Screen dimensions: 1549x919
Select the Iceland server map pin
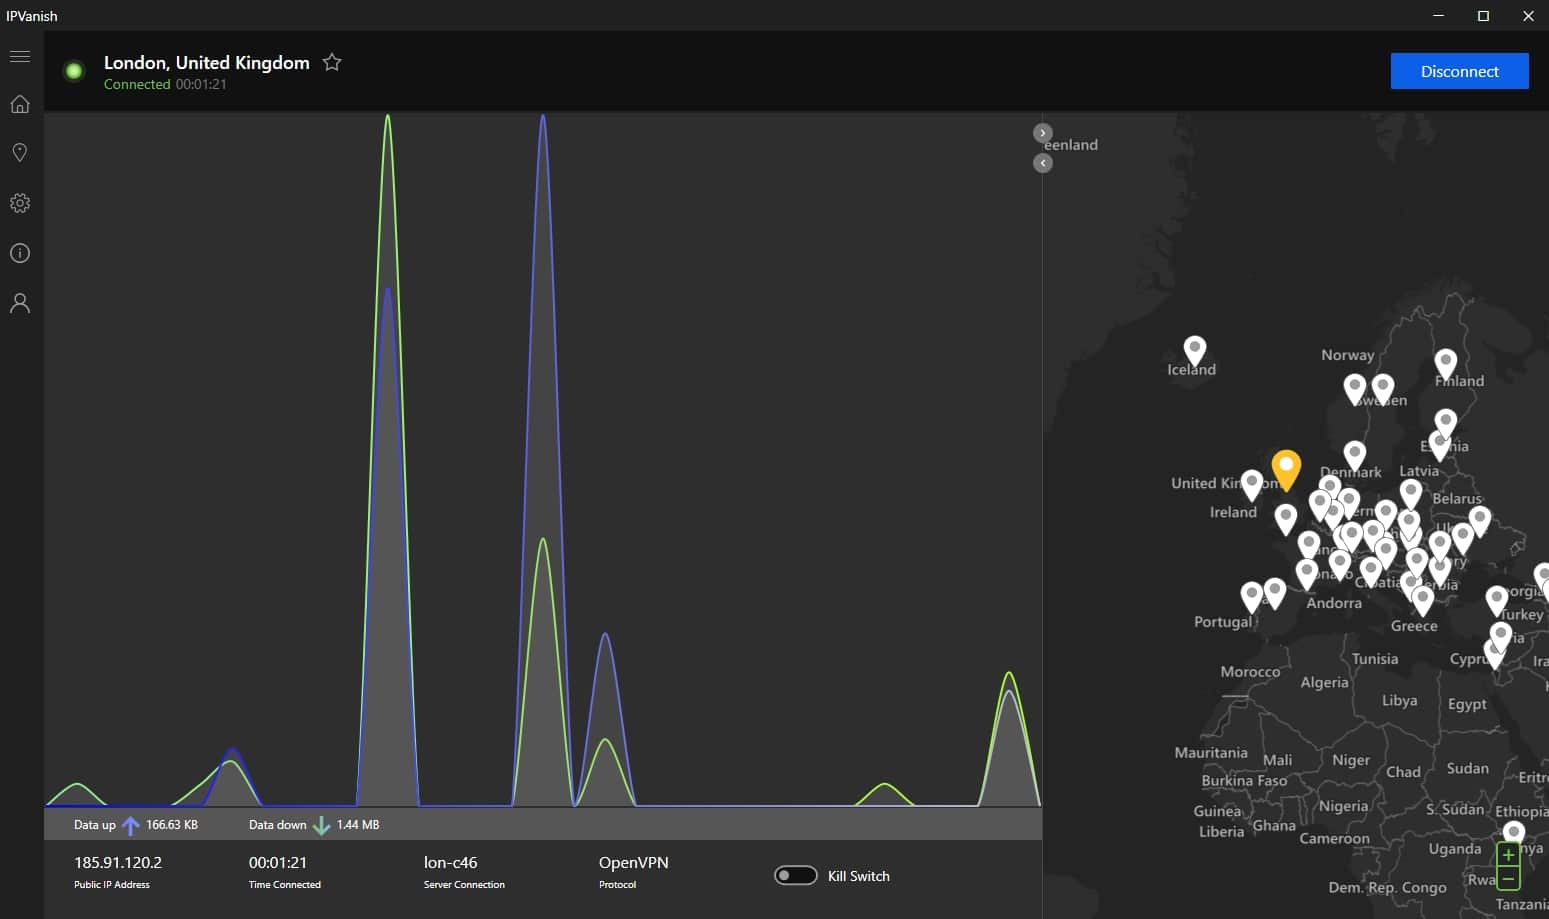pos(1195,351)
